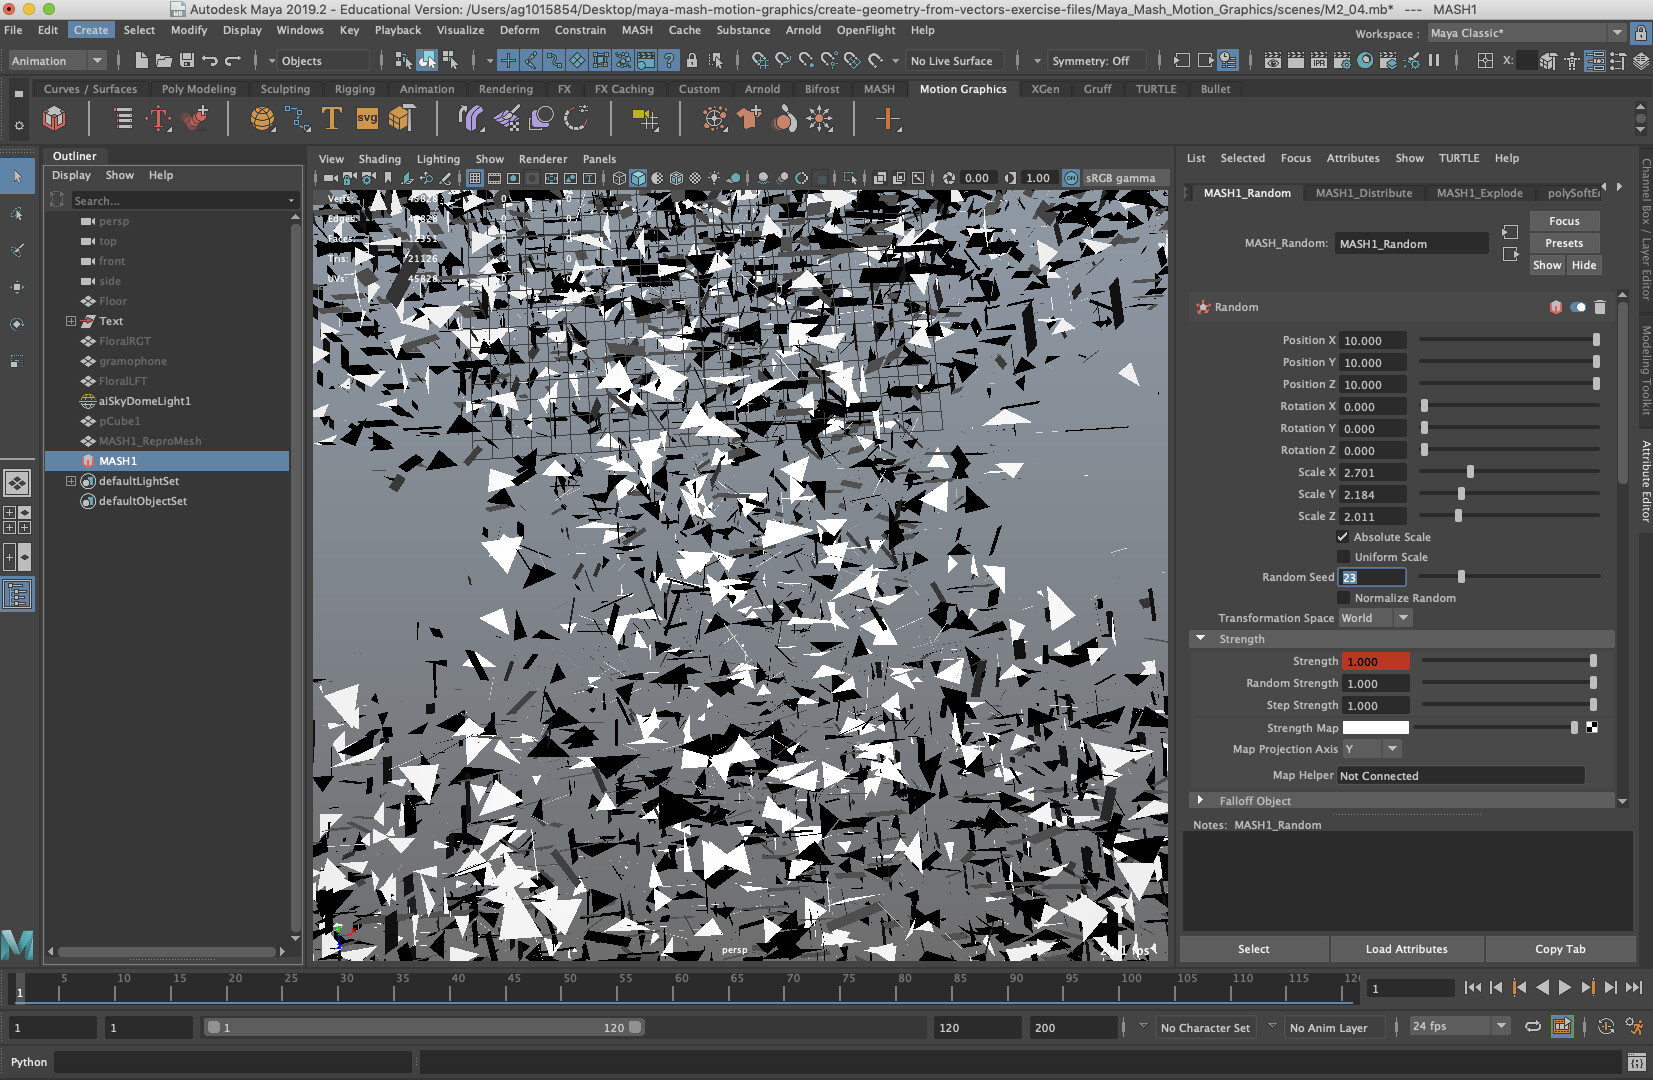Check the Normalize Random option
Image resolution: width=1653 pixels, height=1080 pixels.
point(1343,598)
